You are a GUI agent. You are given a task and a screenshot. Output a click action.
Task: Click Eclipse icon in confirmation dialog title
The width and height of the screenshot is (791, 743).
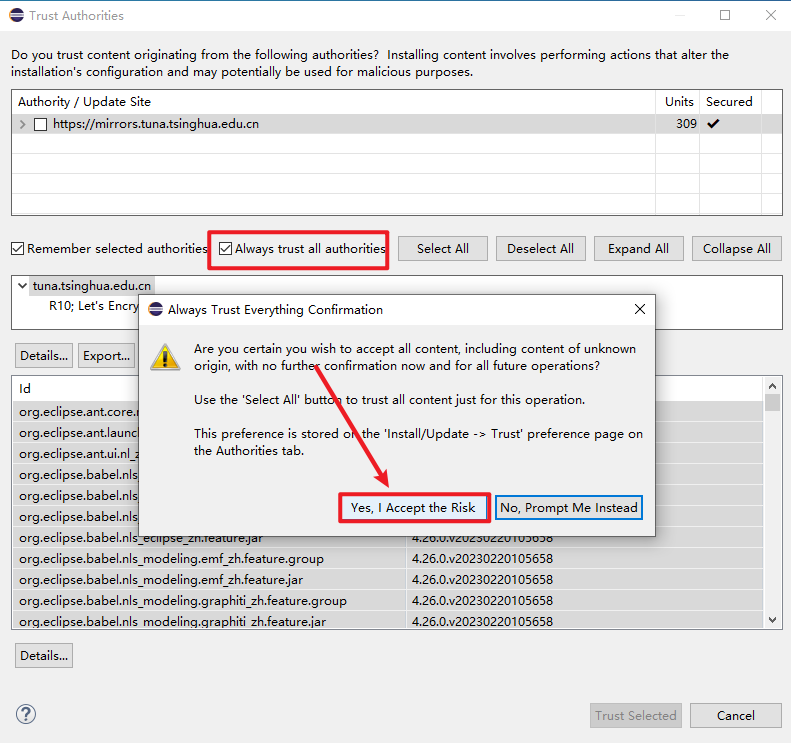coord(156,310)
